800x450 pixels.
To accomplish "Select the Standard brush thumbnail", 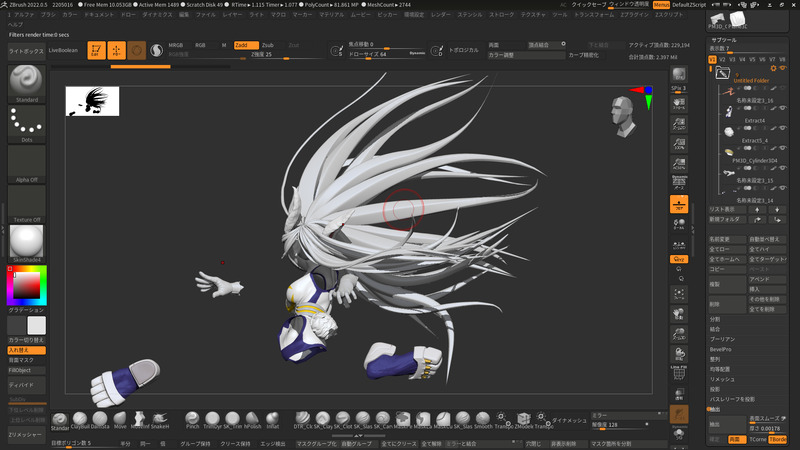I will [25, 82].
